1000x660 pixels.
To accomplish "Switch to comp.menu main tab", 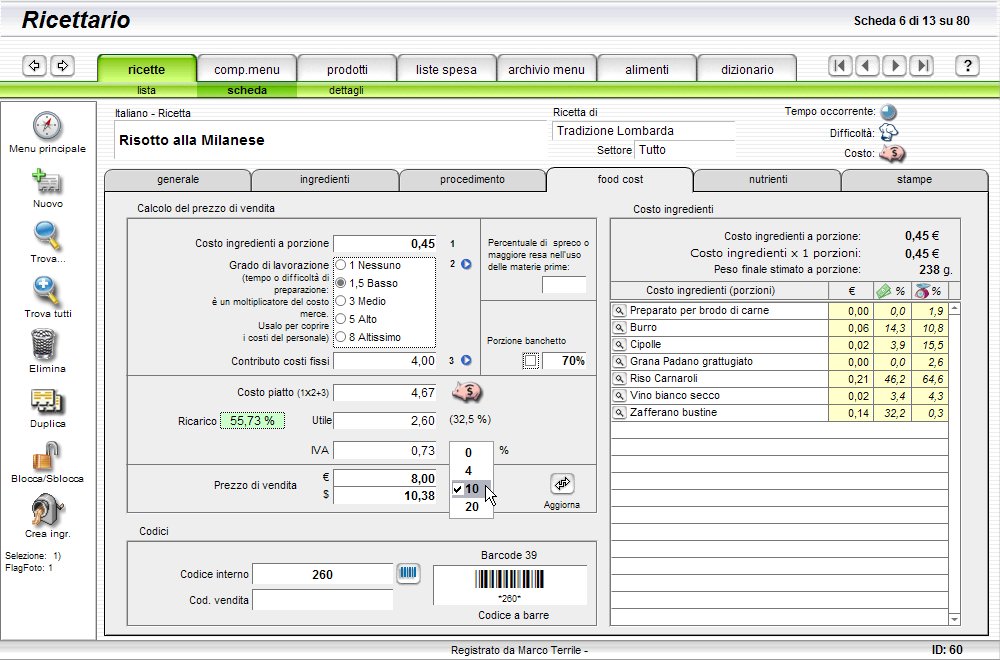I will tap(247, 69).
